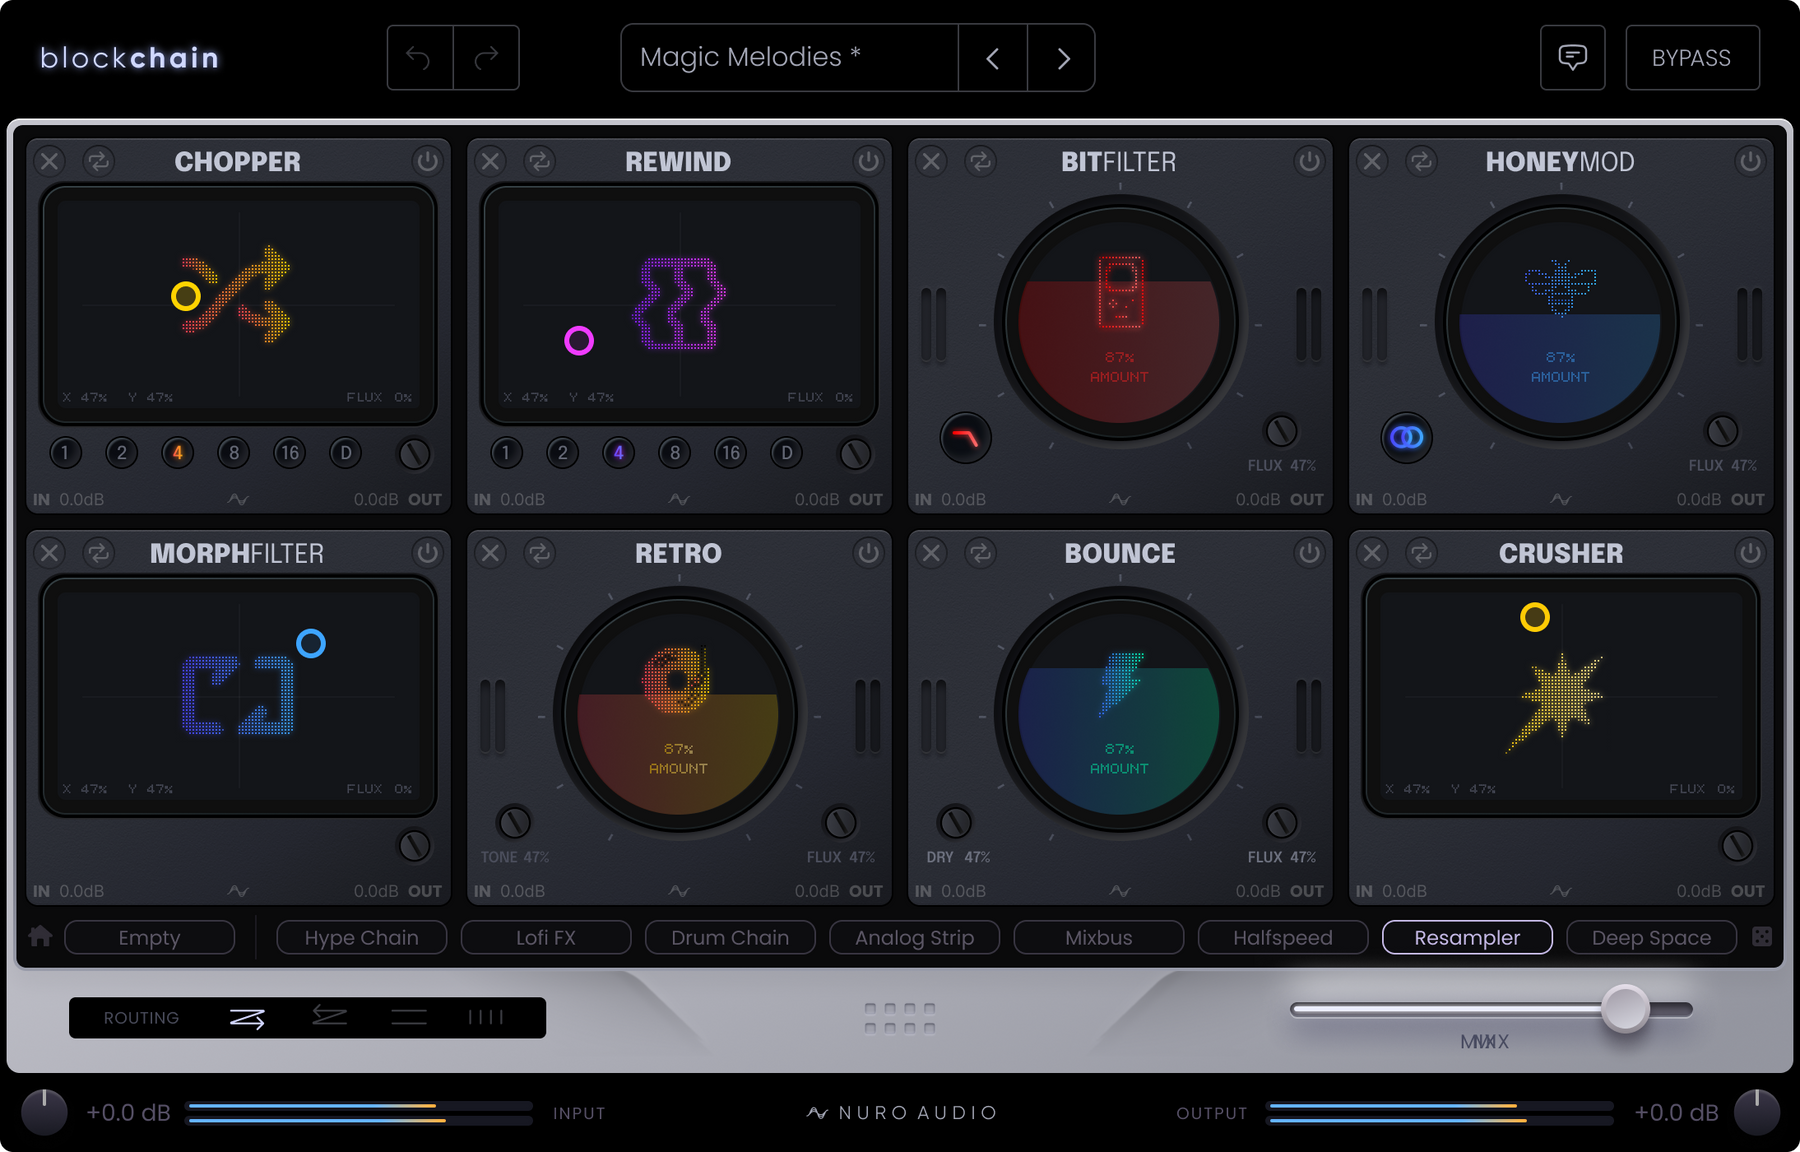Screen dimensions: 1800x1152
Task: Click the output gain knob
Action: tap(1757, 1113)
